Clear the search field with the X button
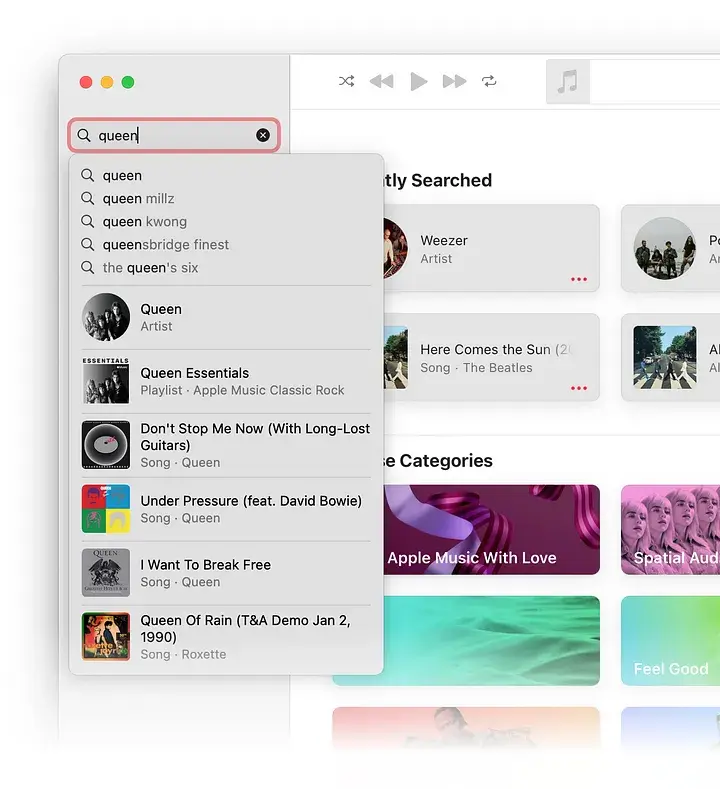Screen dimensions: 720x789 click(x=263, y=135)
